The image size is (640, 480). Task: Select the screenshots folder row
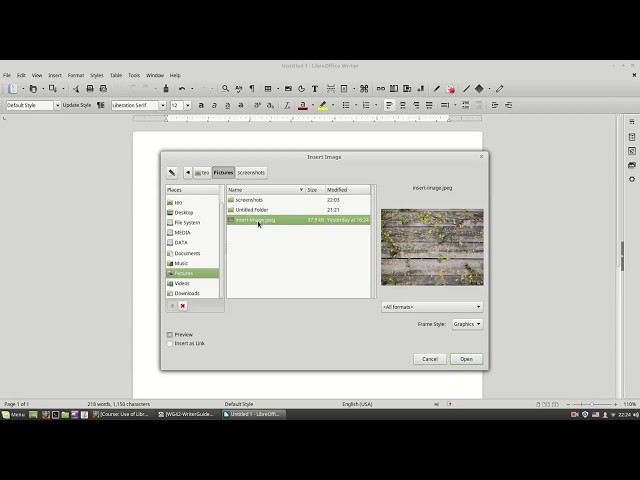click(298, 200)
